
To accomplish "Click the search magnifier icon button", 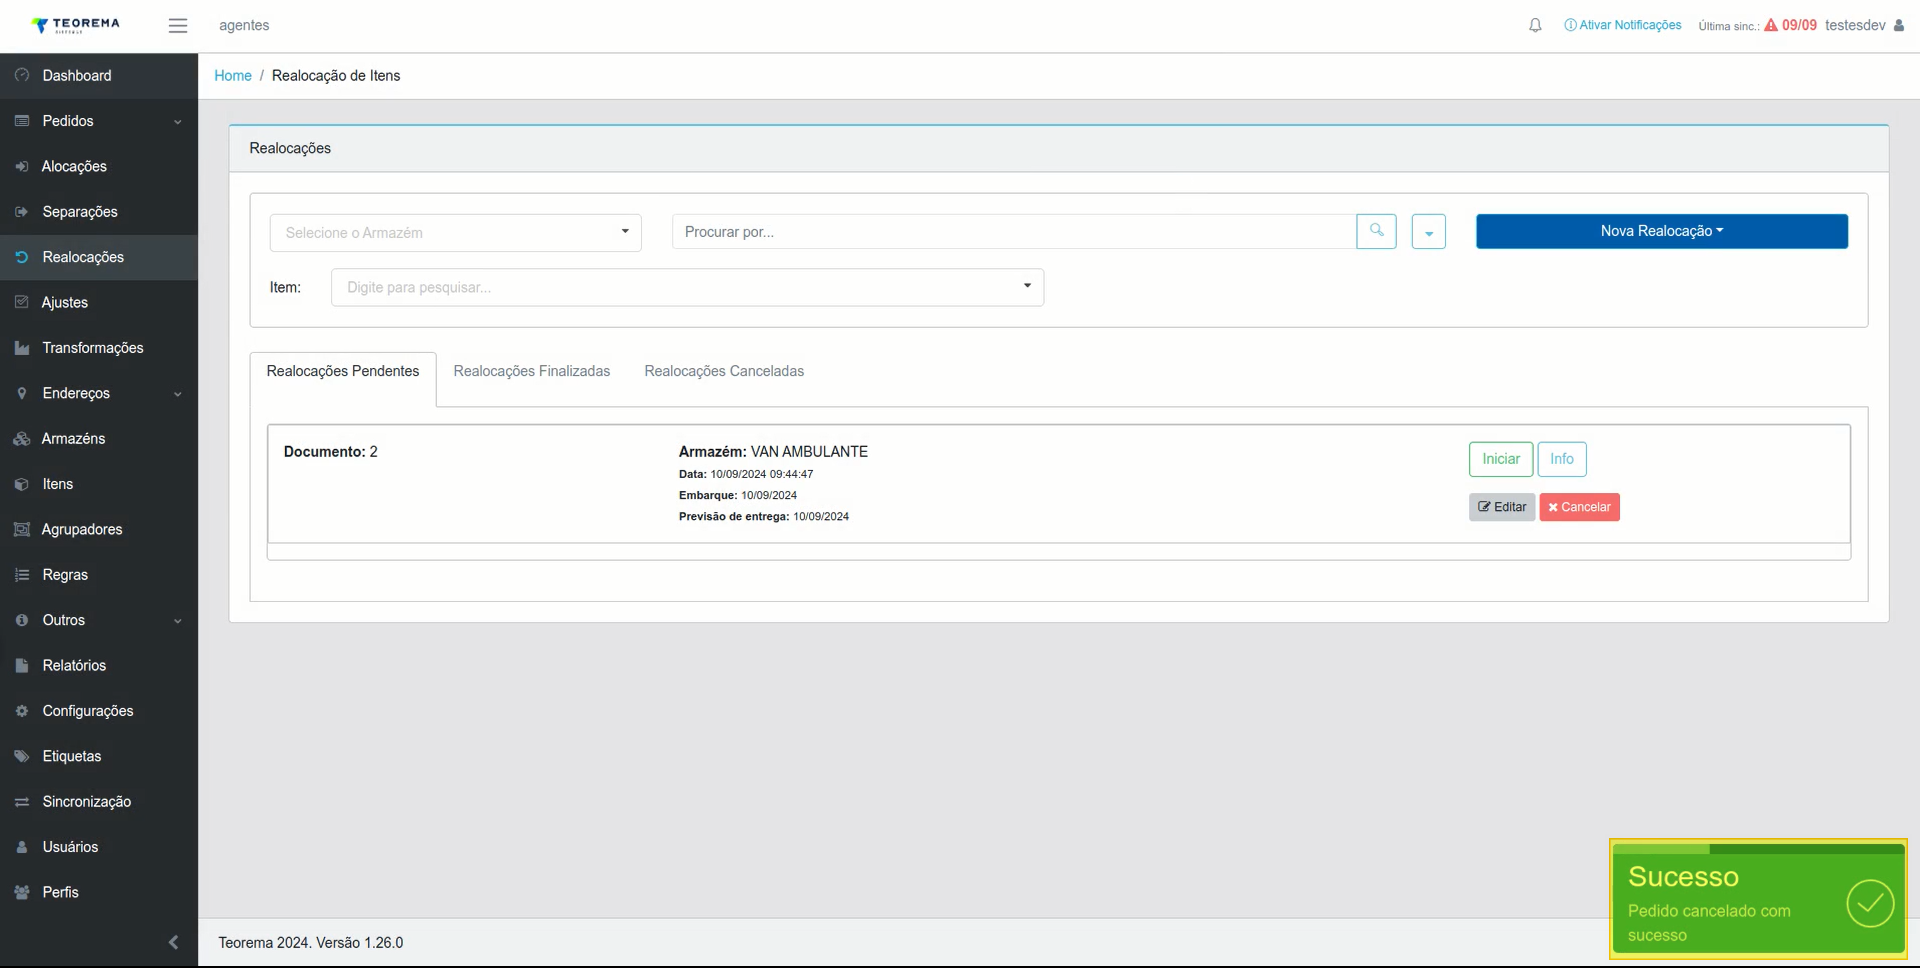I will click(1376, 231).
